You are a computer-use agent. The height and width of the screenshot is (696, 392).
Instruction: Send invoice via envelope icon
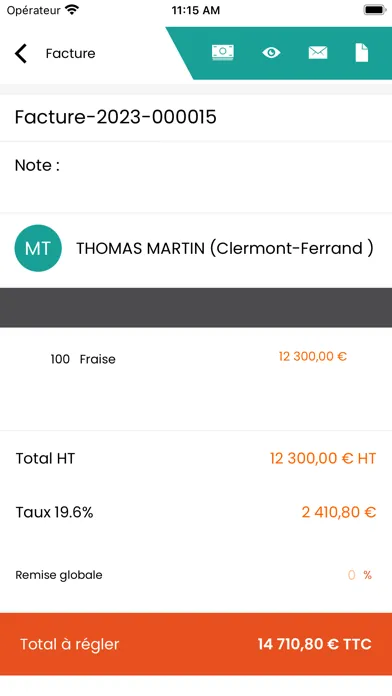pyautogui.click(x=318, y=53)
